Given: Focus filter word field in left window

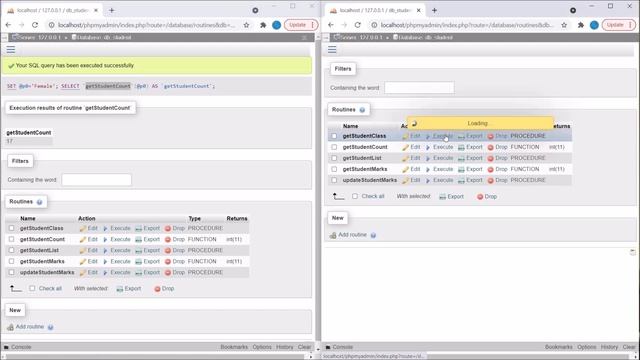Looking at the screenshot, I should tap(97, 180).
